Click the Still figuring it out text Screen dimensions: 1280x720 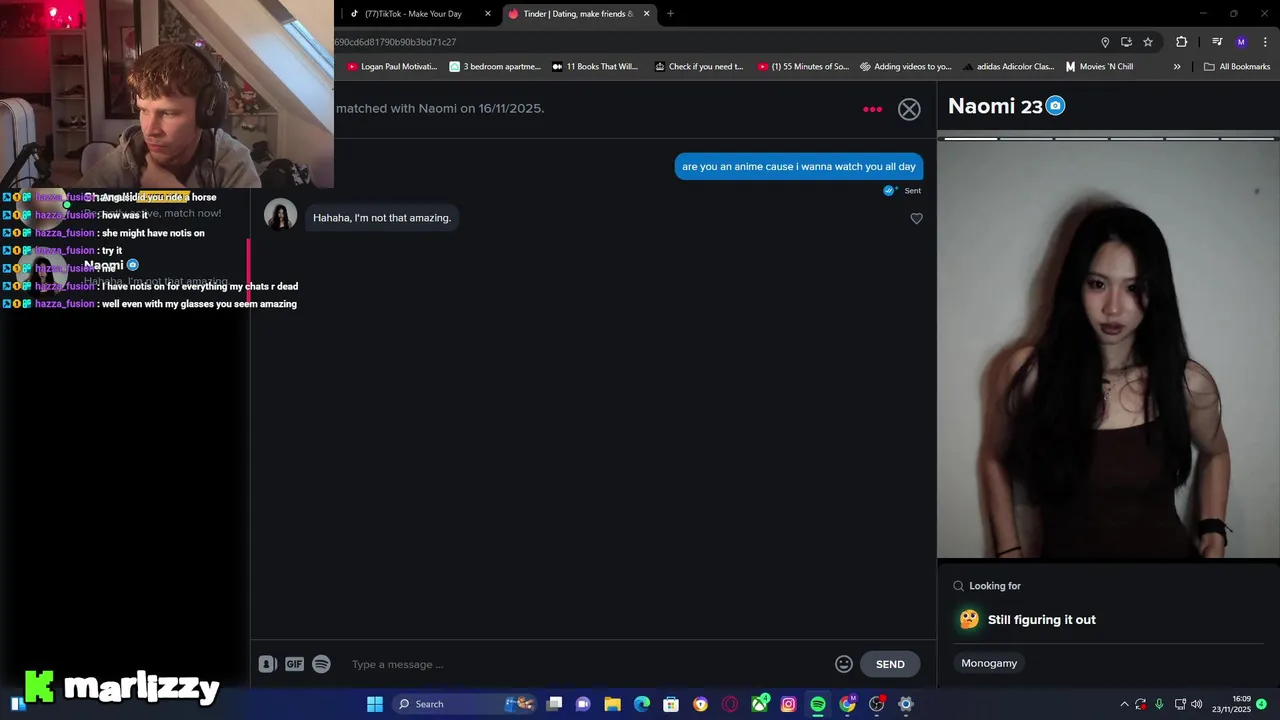click(x=1042, y=620)
